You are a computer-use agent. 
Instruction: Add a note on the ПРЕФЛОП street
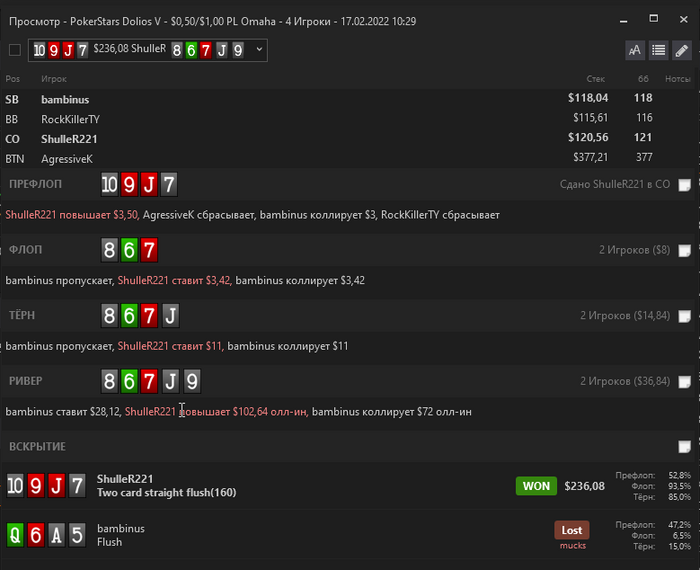click(x=684, y=185)
